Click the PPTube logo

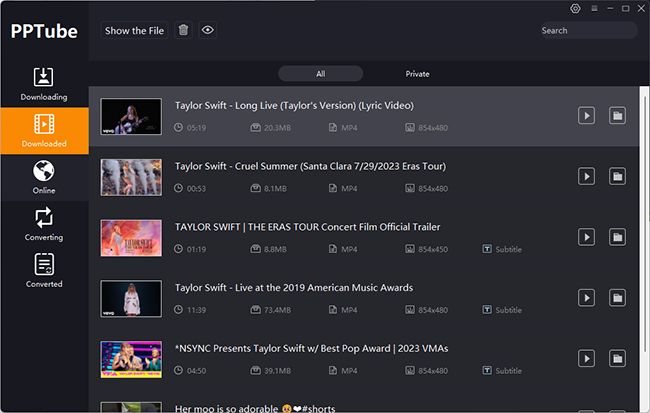pyautogui.click(x=44, y=32)
